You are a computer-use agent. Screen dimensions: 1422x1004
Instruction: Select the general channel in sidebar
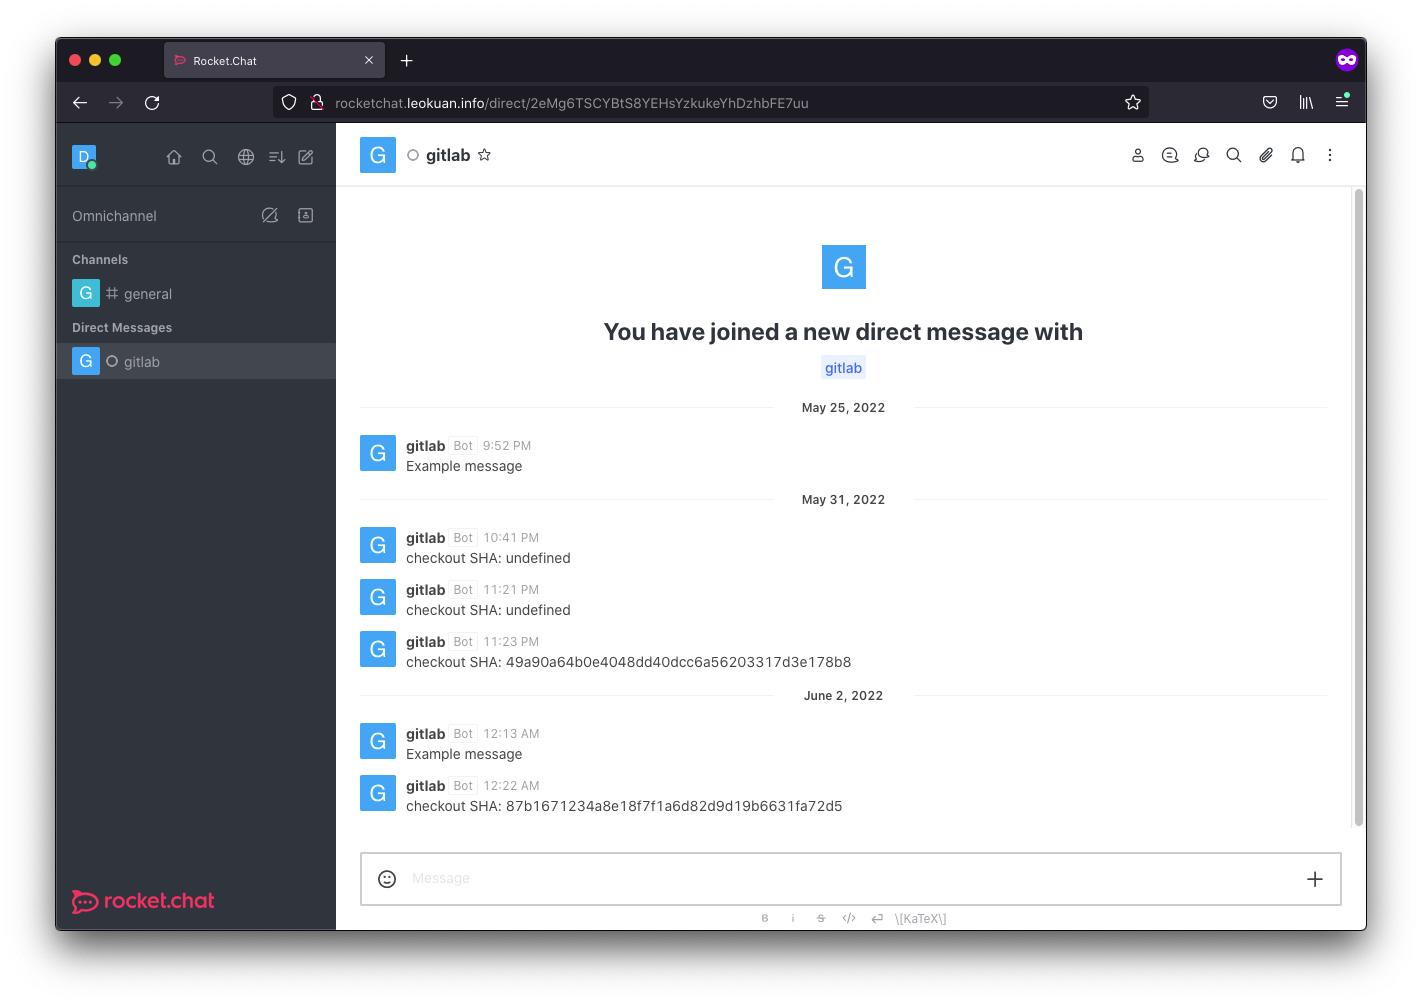(148, 294)
